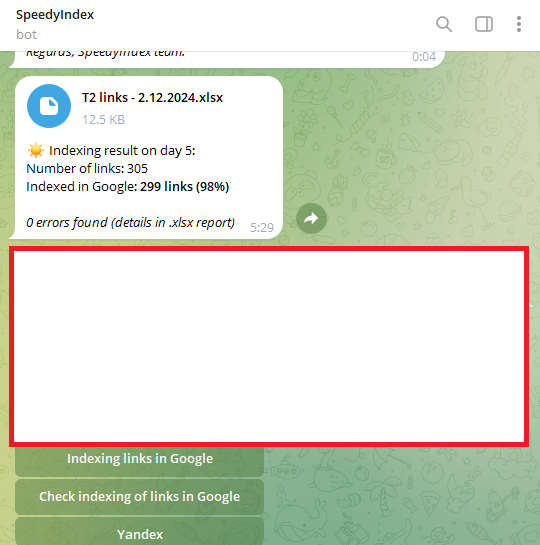Screen dimensions: 540x545
Task: Click the 'Number of links: 305' line
Action: point(87,169)
